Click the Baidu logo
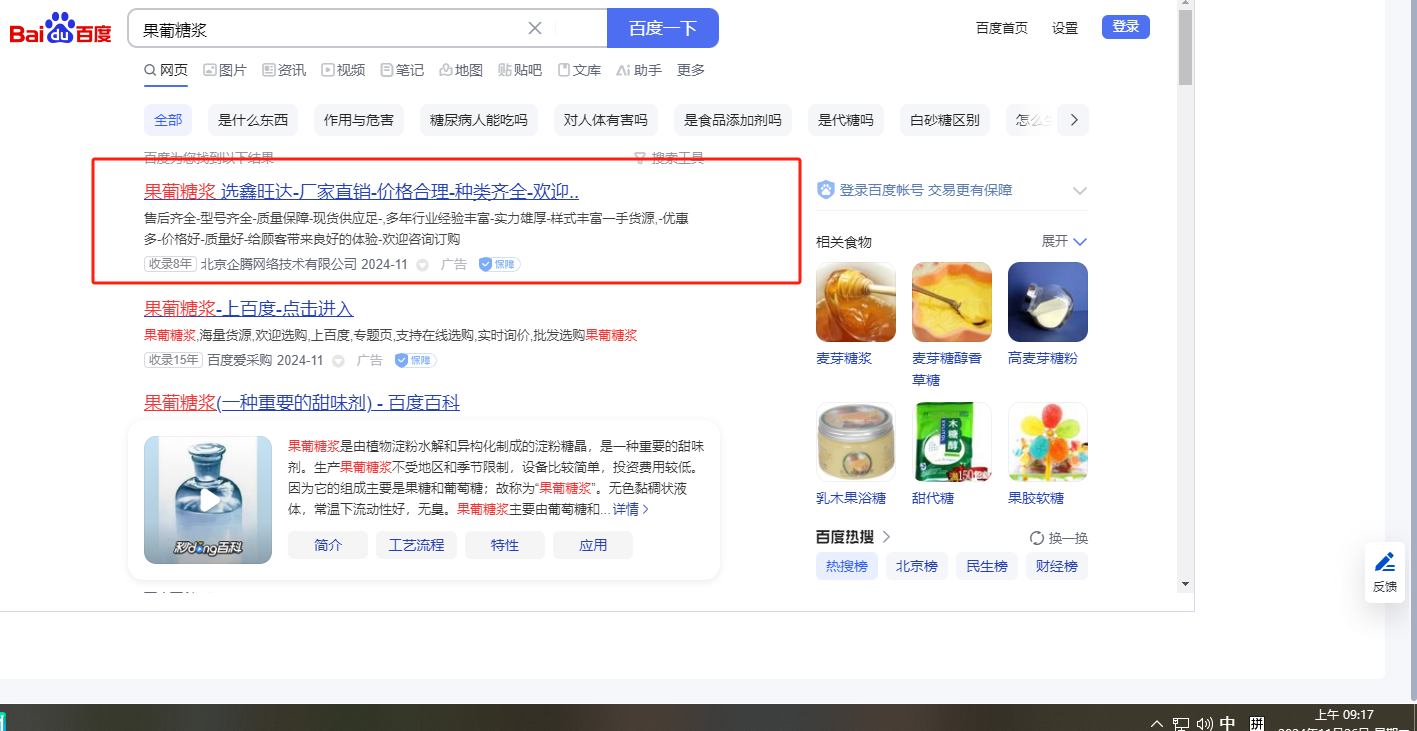1417x731 pixels. coord(61,28)
